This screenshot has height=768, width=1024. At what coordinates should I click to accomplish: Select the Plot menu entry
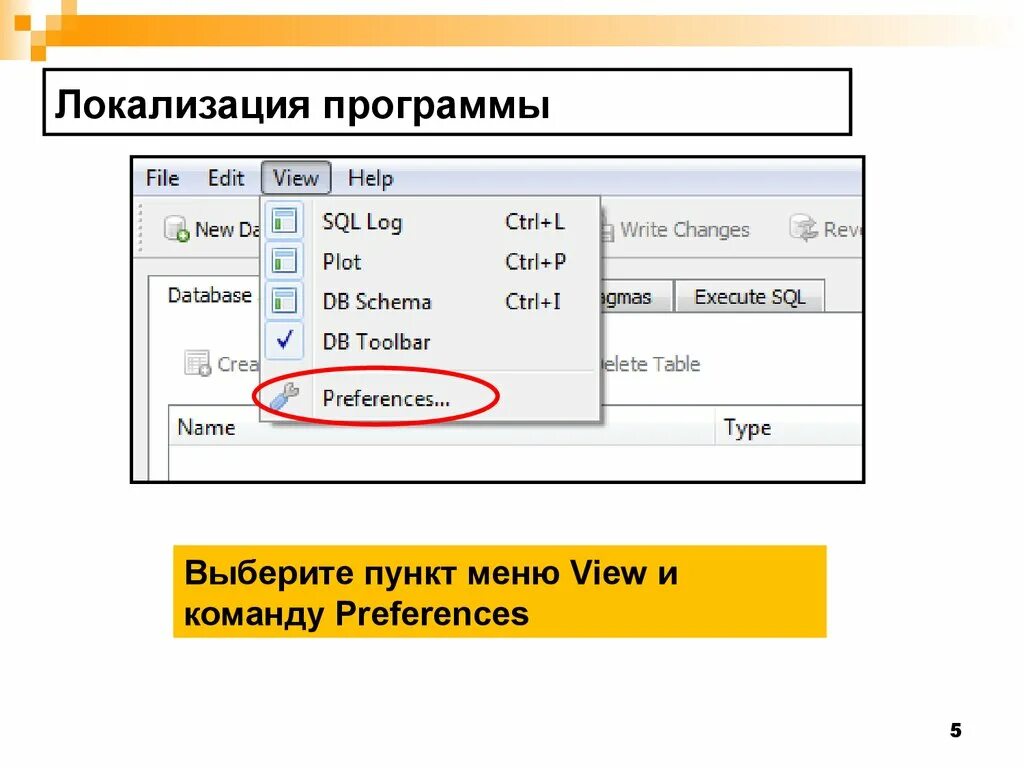click(430, 262)
